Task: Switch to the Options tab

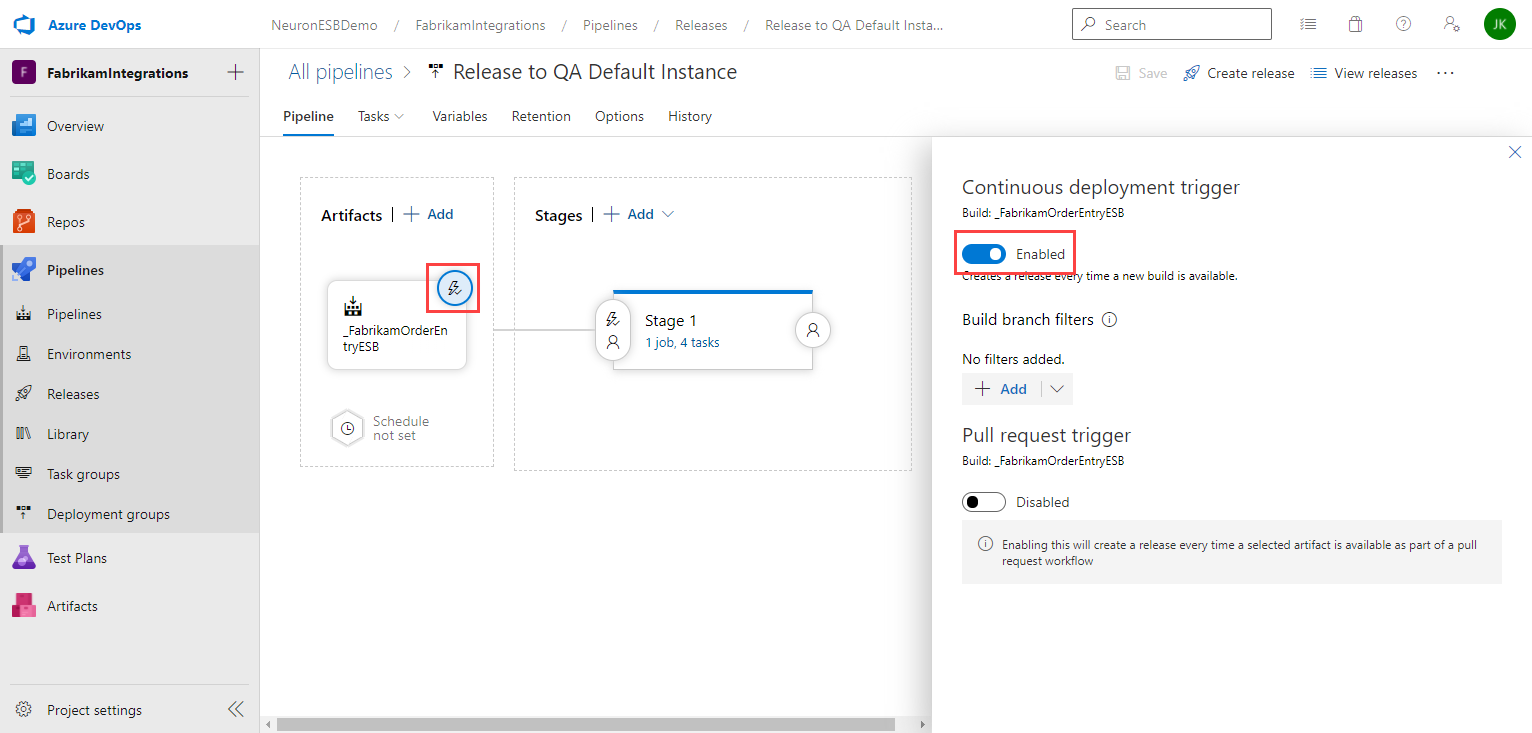Action: point(619,116)
